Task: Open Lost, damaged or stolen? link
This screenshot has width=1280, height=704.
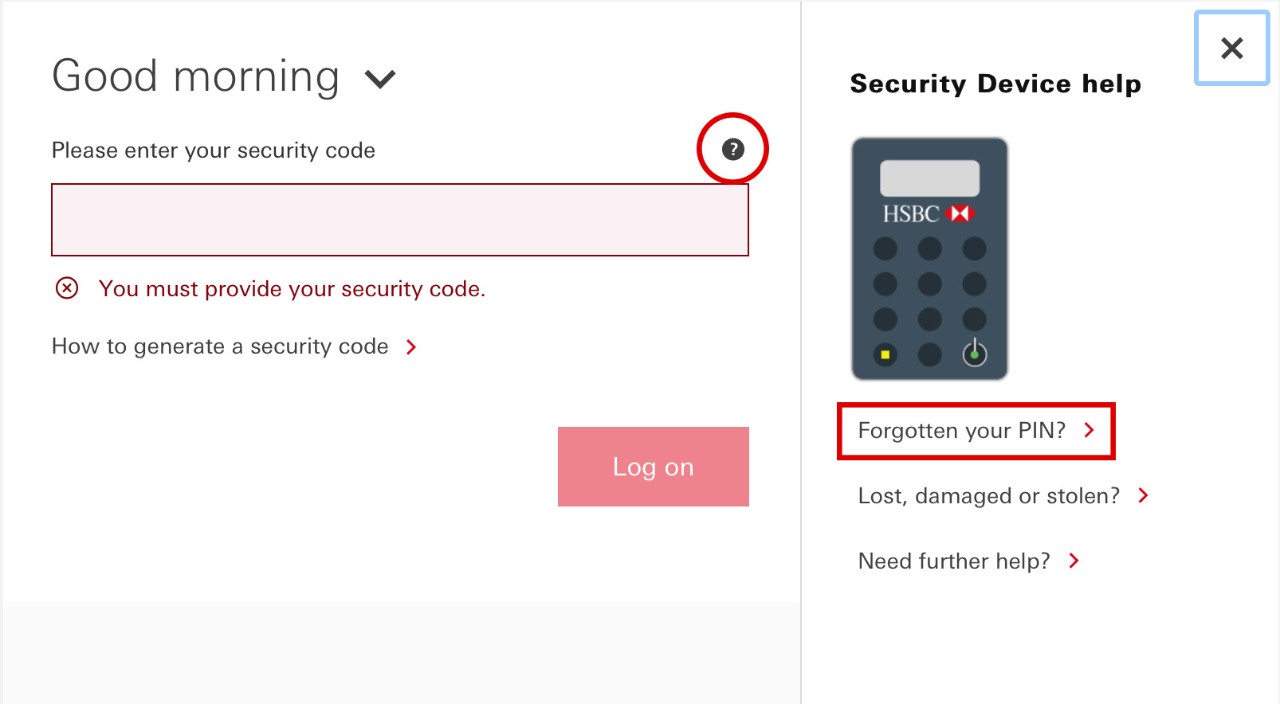Action: click(989, 496)
